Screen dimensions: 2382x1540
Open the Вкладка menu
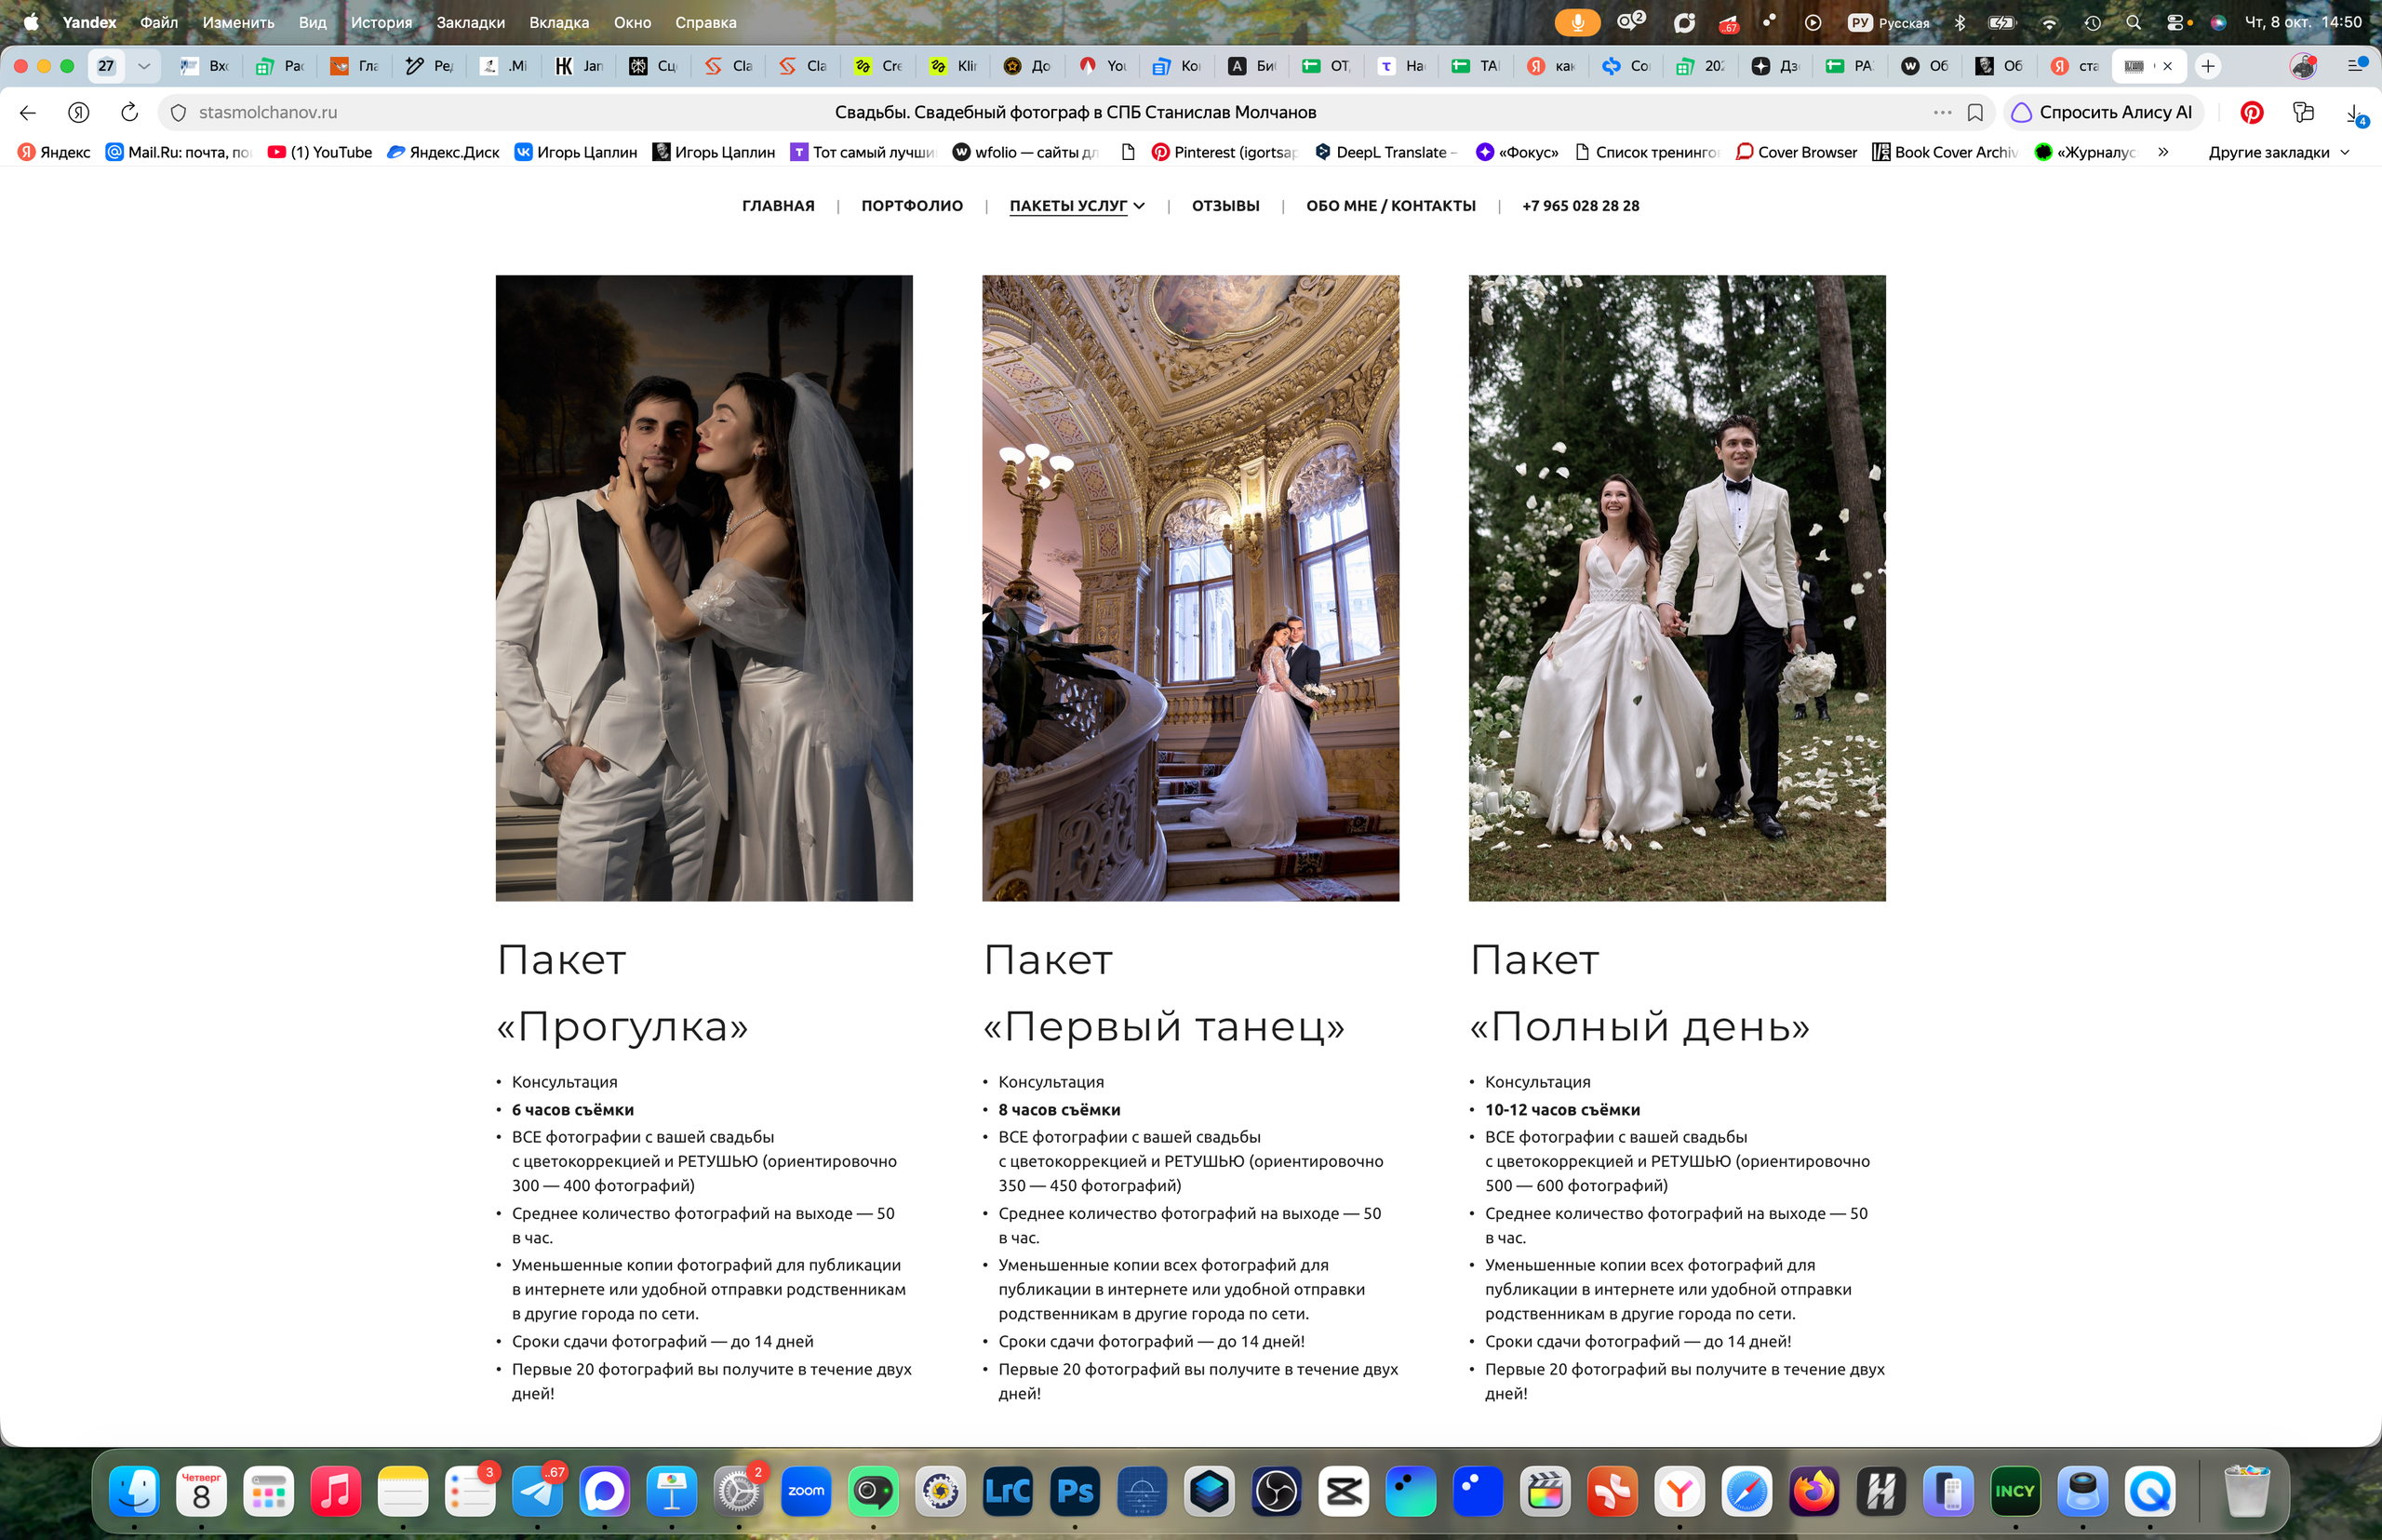point(559,22)
